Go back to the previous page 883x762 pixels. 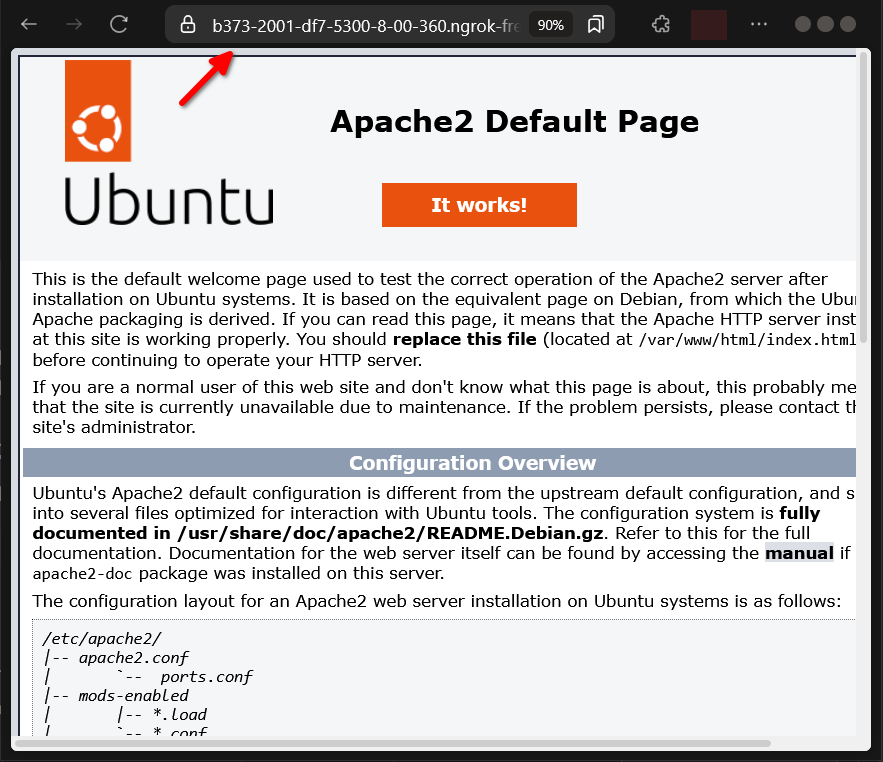coord(29,24)
